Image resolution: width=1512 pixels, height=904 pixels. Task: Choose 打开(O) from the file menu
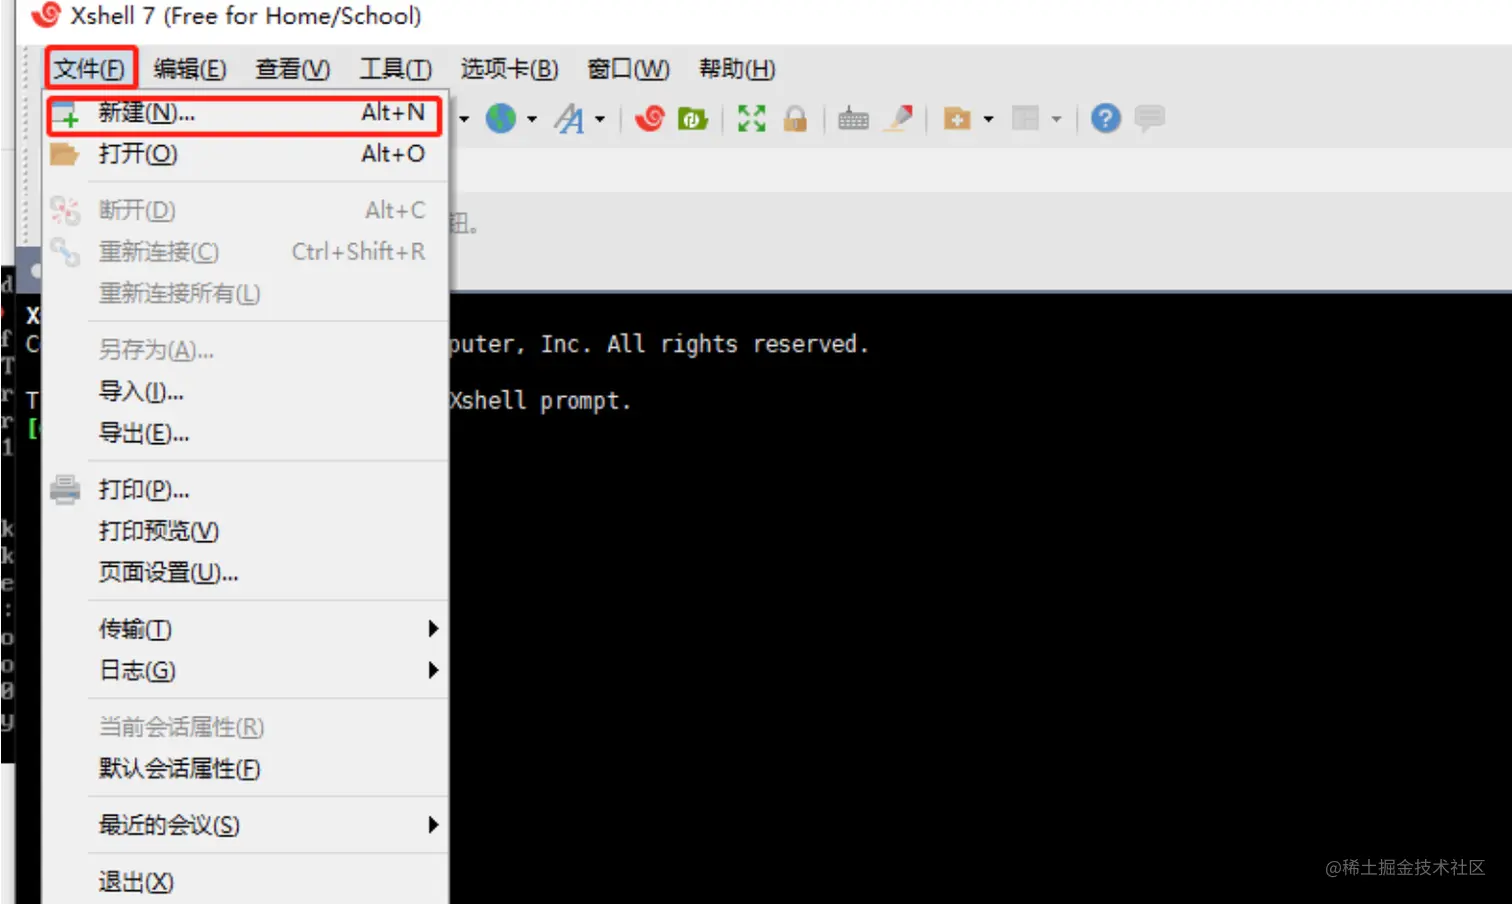pos(245,154)
